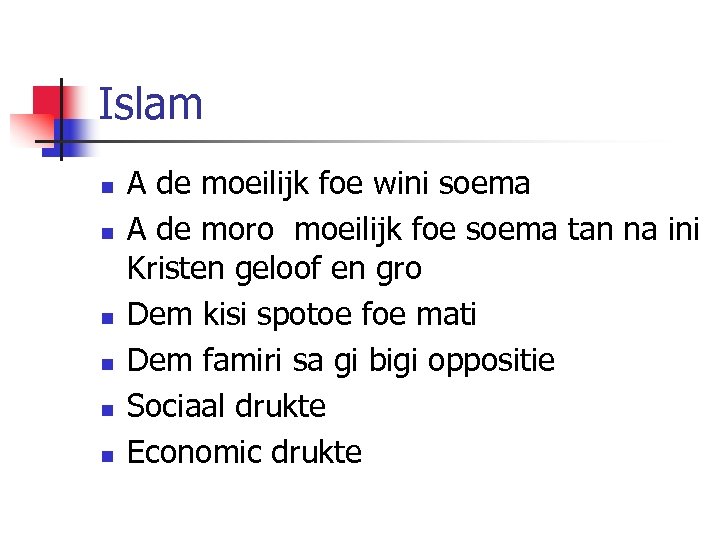Select the word "oppositie"
The height and width of the screenshot is (540, 720).
(x=491, y=361)
